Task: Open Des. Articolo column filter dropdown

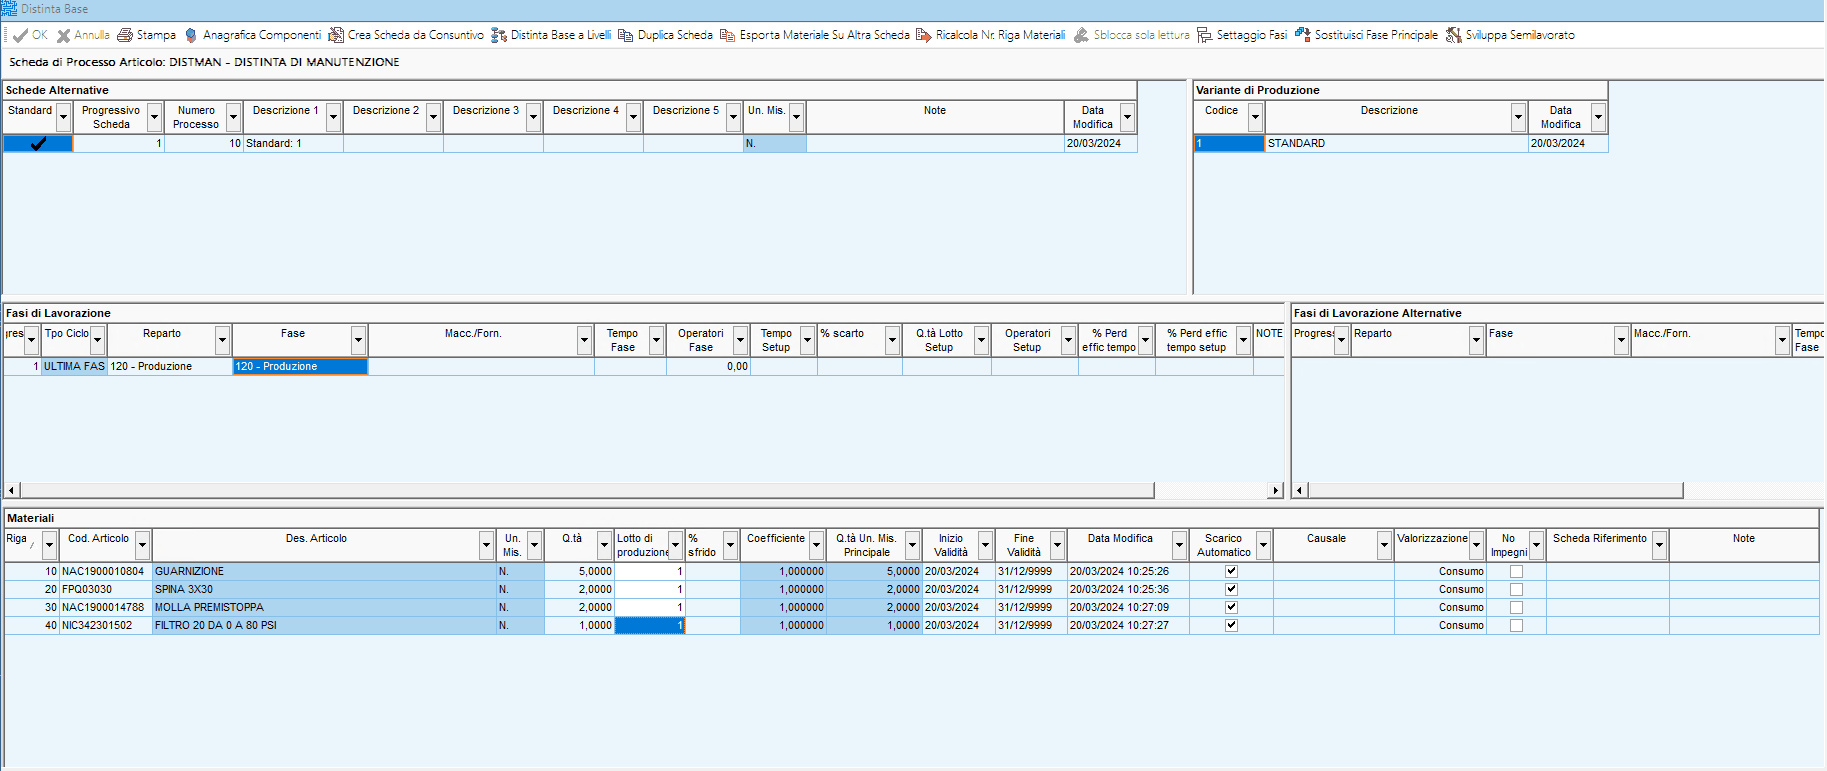Action: [x=486, y=545]
